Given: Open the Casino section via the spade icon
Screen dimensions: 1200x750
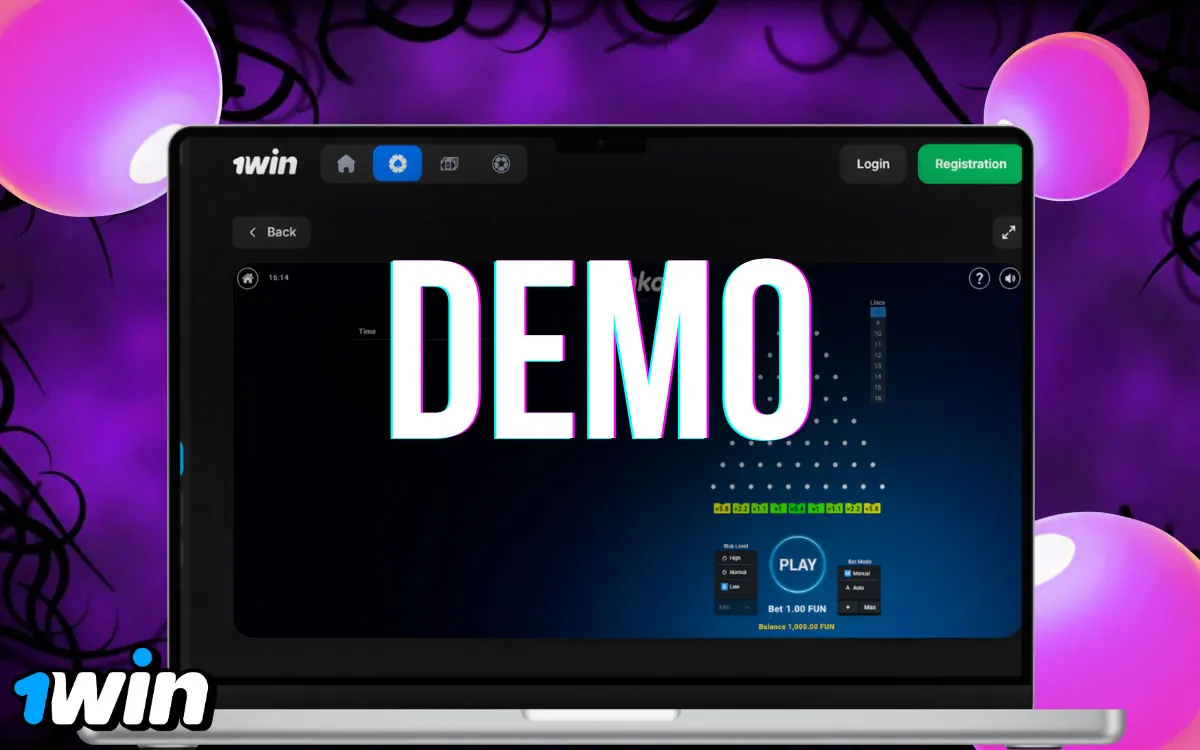Looking at the screenshot, I should pyautogui.click(x=397, y=163).
